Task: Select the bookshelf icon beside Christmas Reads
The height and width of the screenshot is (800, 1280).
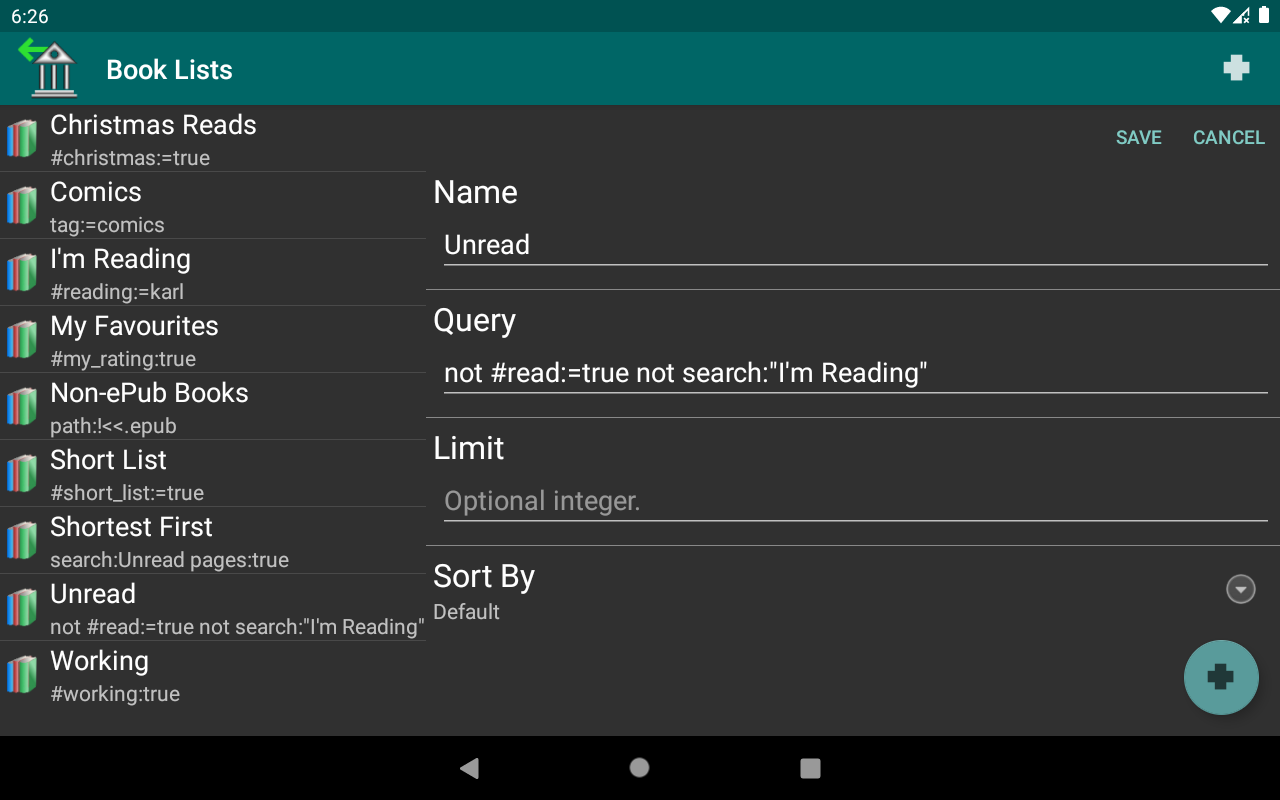Action: click(21, 138)
